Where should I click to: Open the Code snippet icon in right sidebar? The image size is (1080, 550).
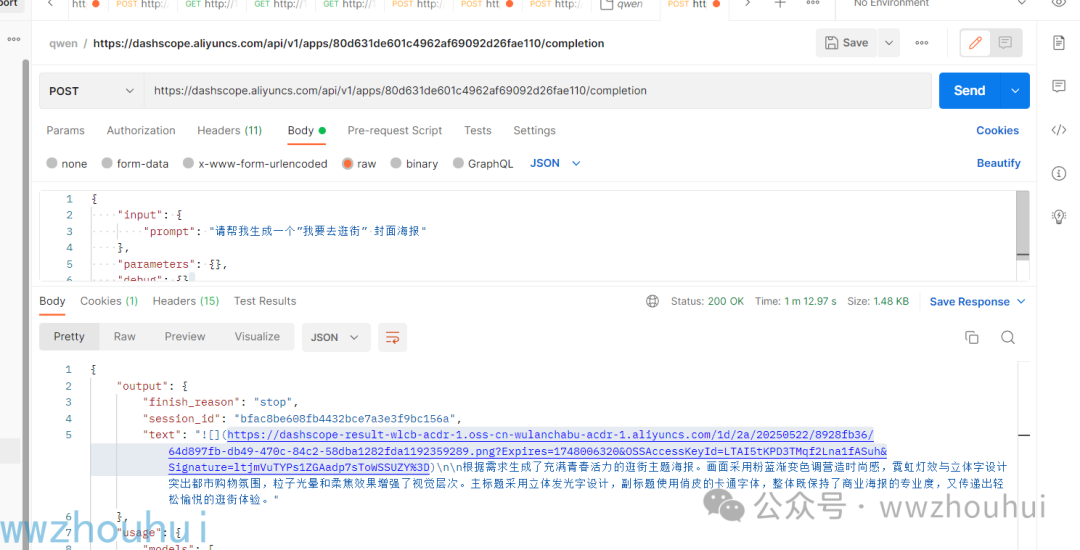click(1059, 130)
